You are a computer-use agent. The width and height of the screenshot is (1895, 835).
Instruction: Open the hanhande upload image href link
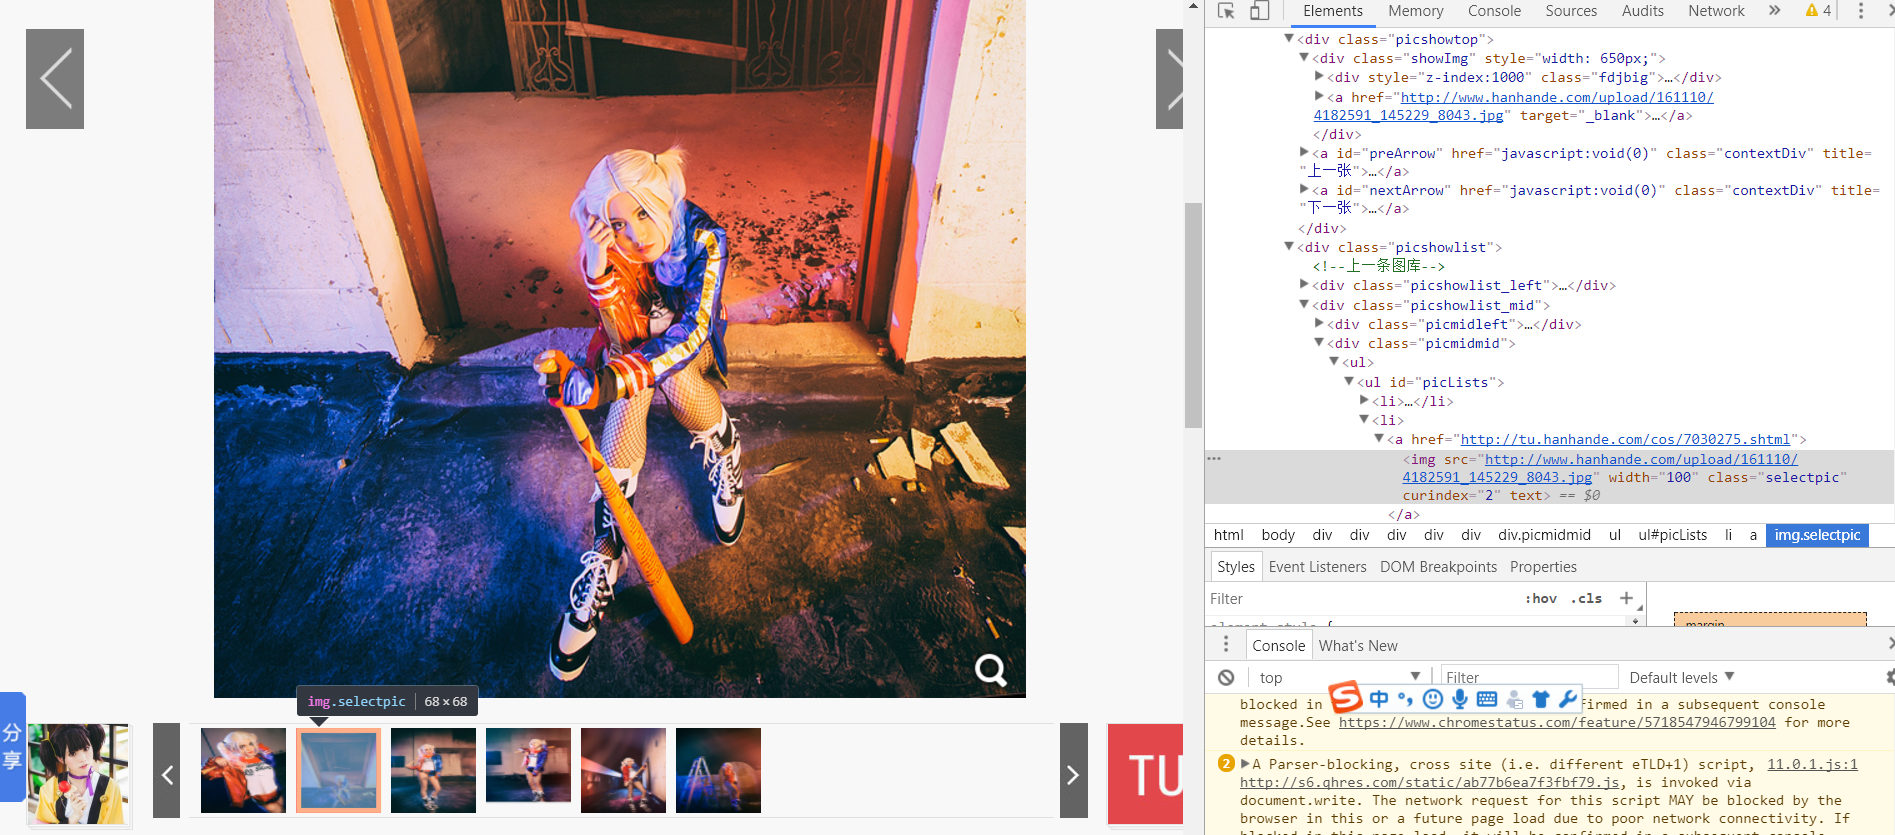click(x=1557, y=97)
